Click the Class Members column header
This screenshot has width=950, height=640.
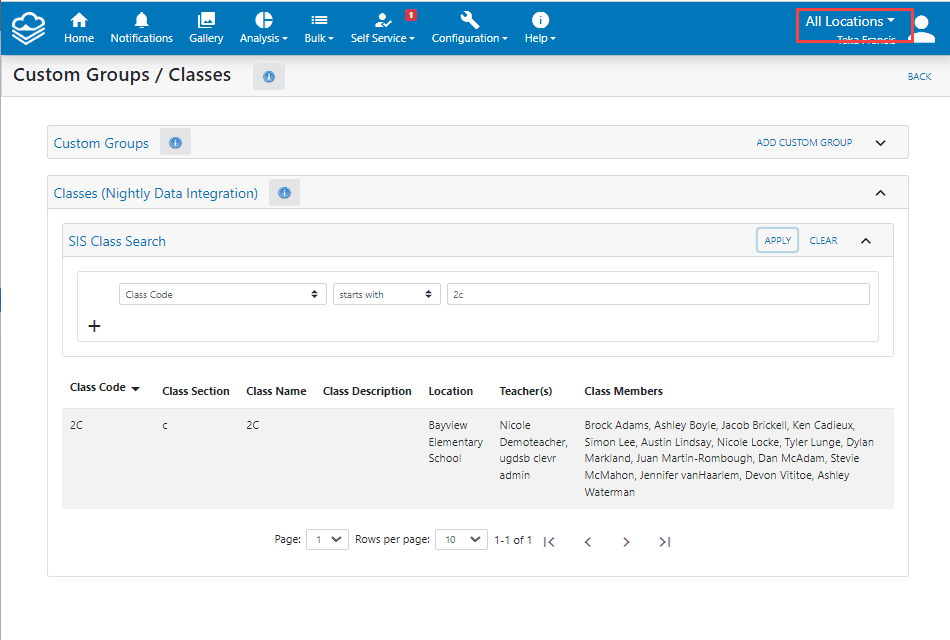(x=623, y=392)
